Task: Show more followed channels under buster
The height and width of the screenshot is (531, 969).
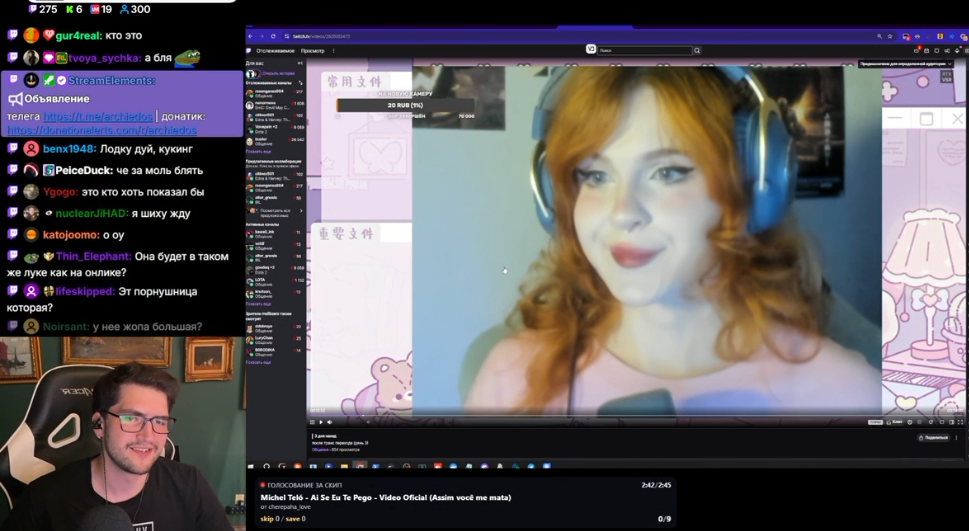Action: coord(258,151)
